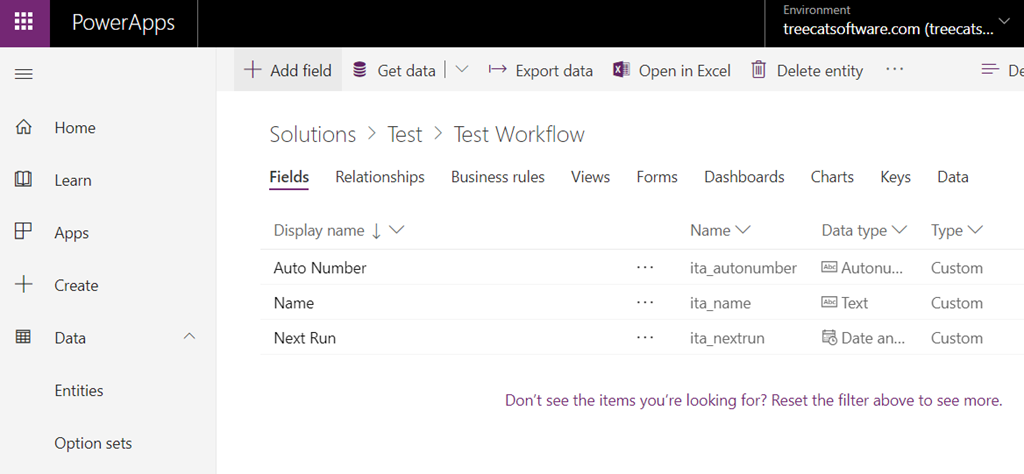This screenshot has height=474, width=1024.
Task: Click the Home house icon
Action: (24, 127)
